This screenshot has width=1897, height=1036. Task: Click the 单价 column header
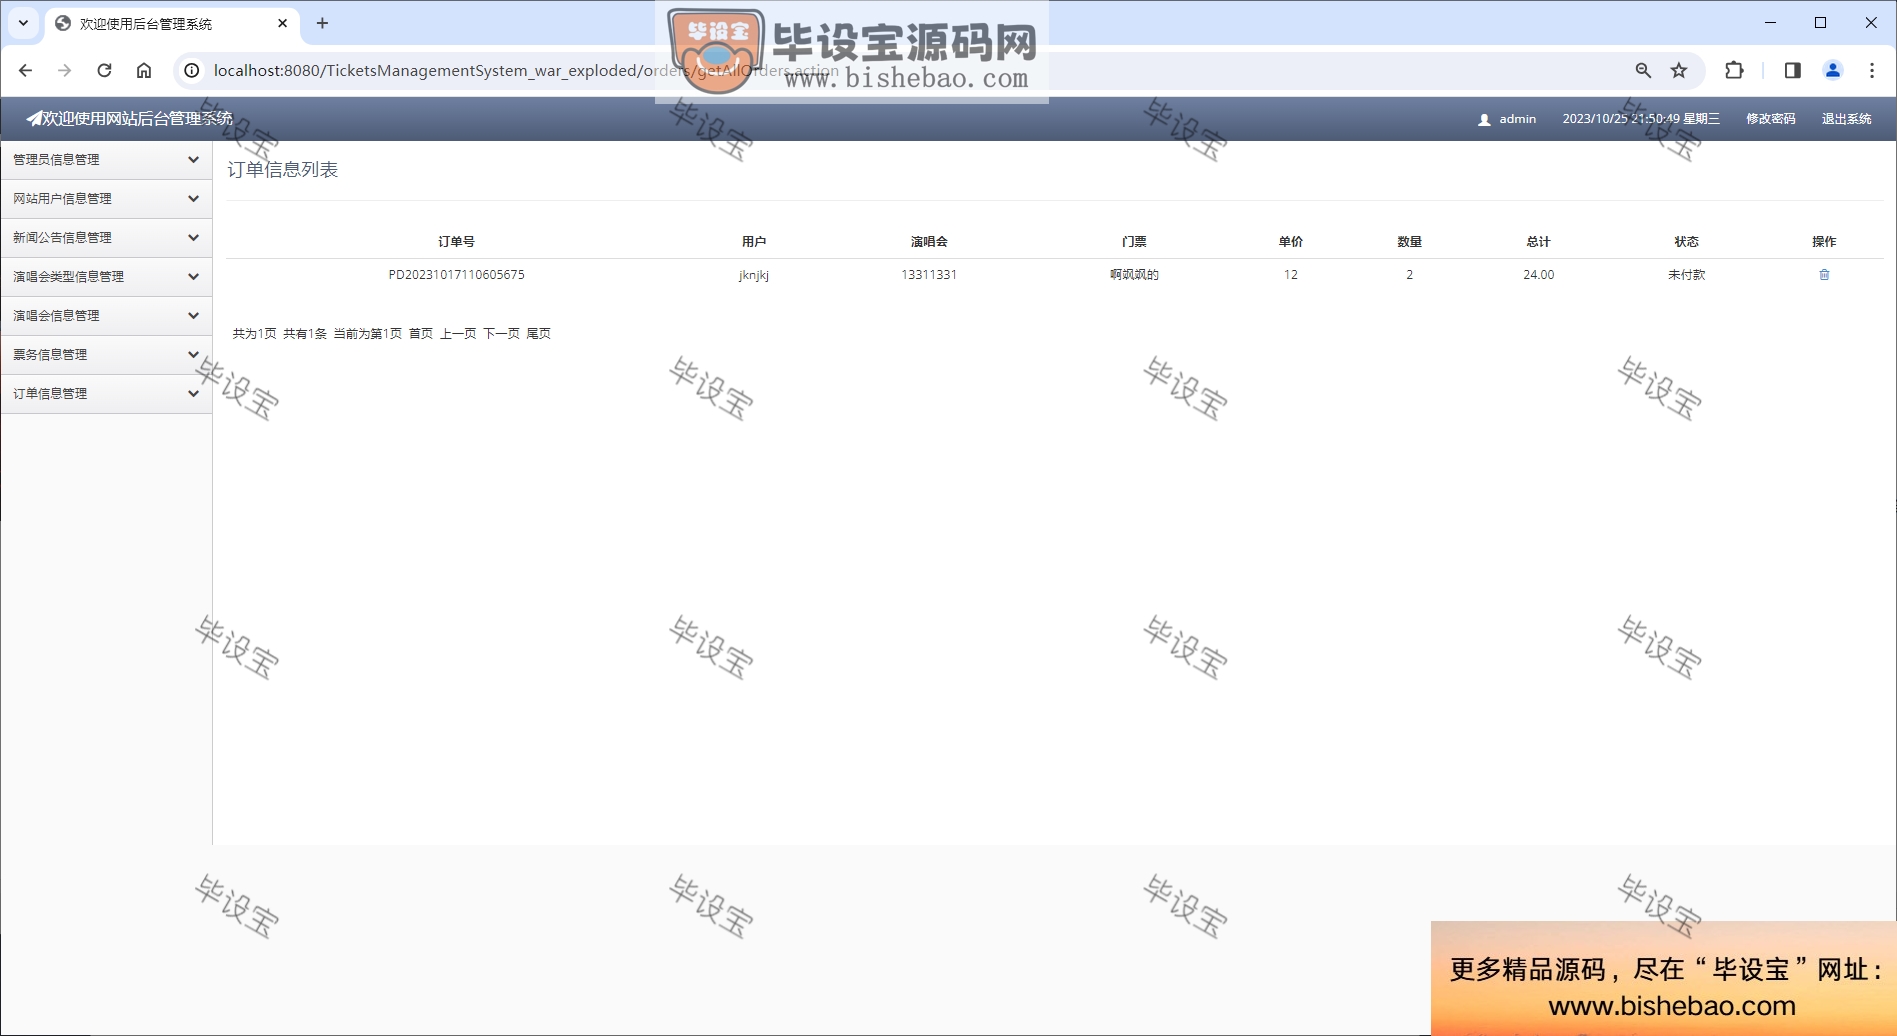click(x=1291, y=242)
